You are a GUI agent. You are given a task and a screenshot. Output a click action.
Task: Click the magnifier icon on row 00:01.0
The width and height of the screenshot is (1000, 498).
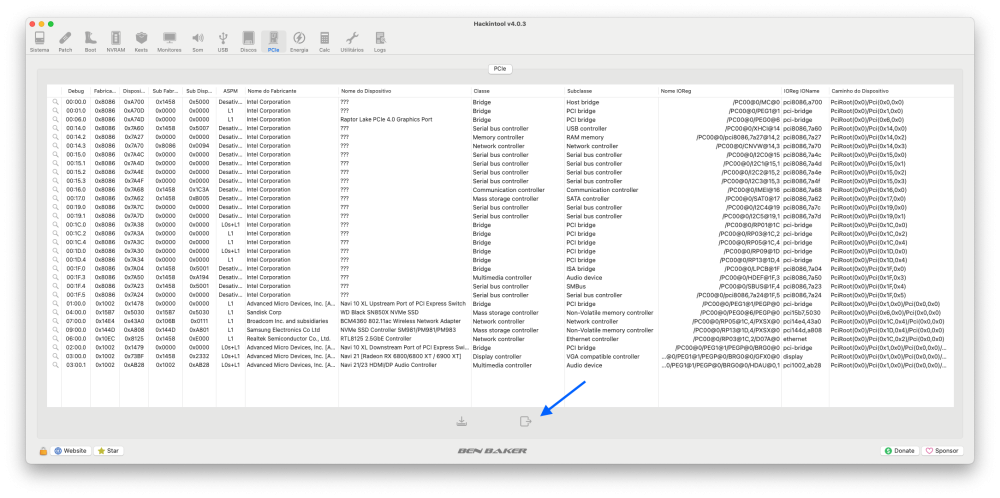[55, 111]
